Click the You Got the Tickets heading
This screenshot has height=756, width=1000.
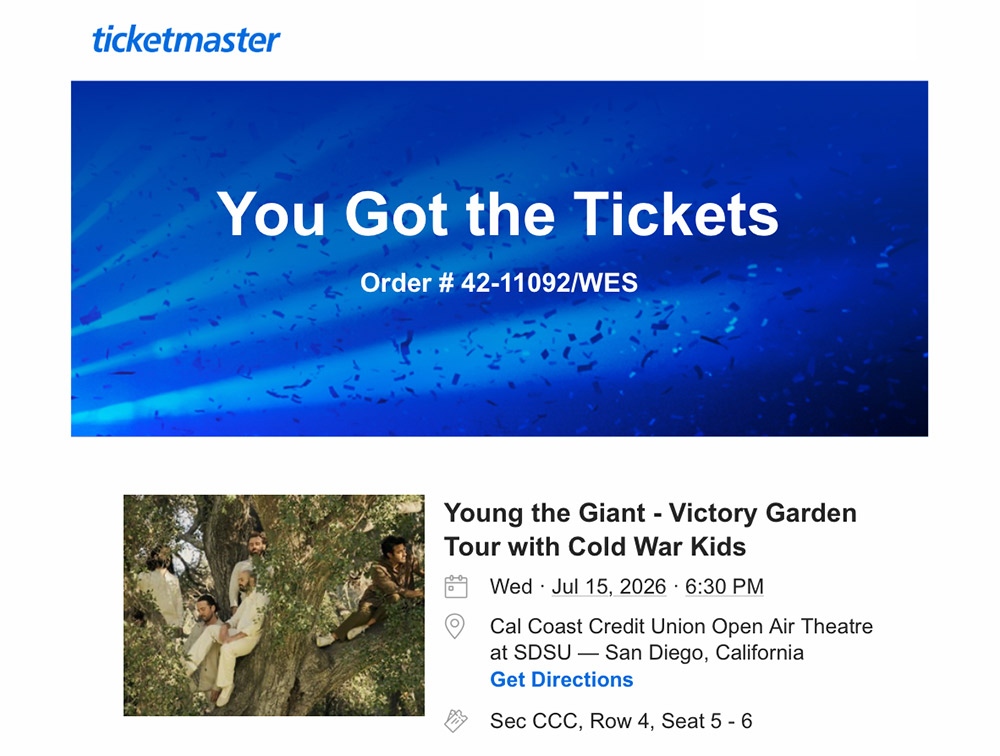pos(500,214)
